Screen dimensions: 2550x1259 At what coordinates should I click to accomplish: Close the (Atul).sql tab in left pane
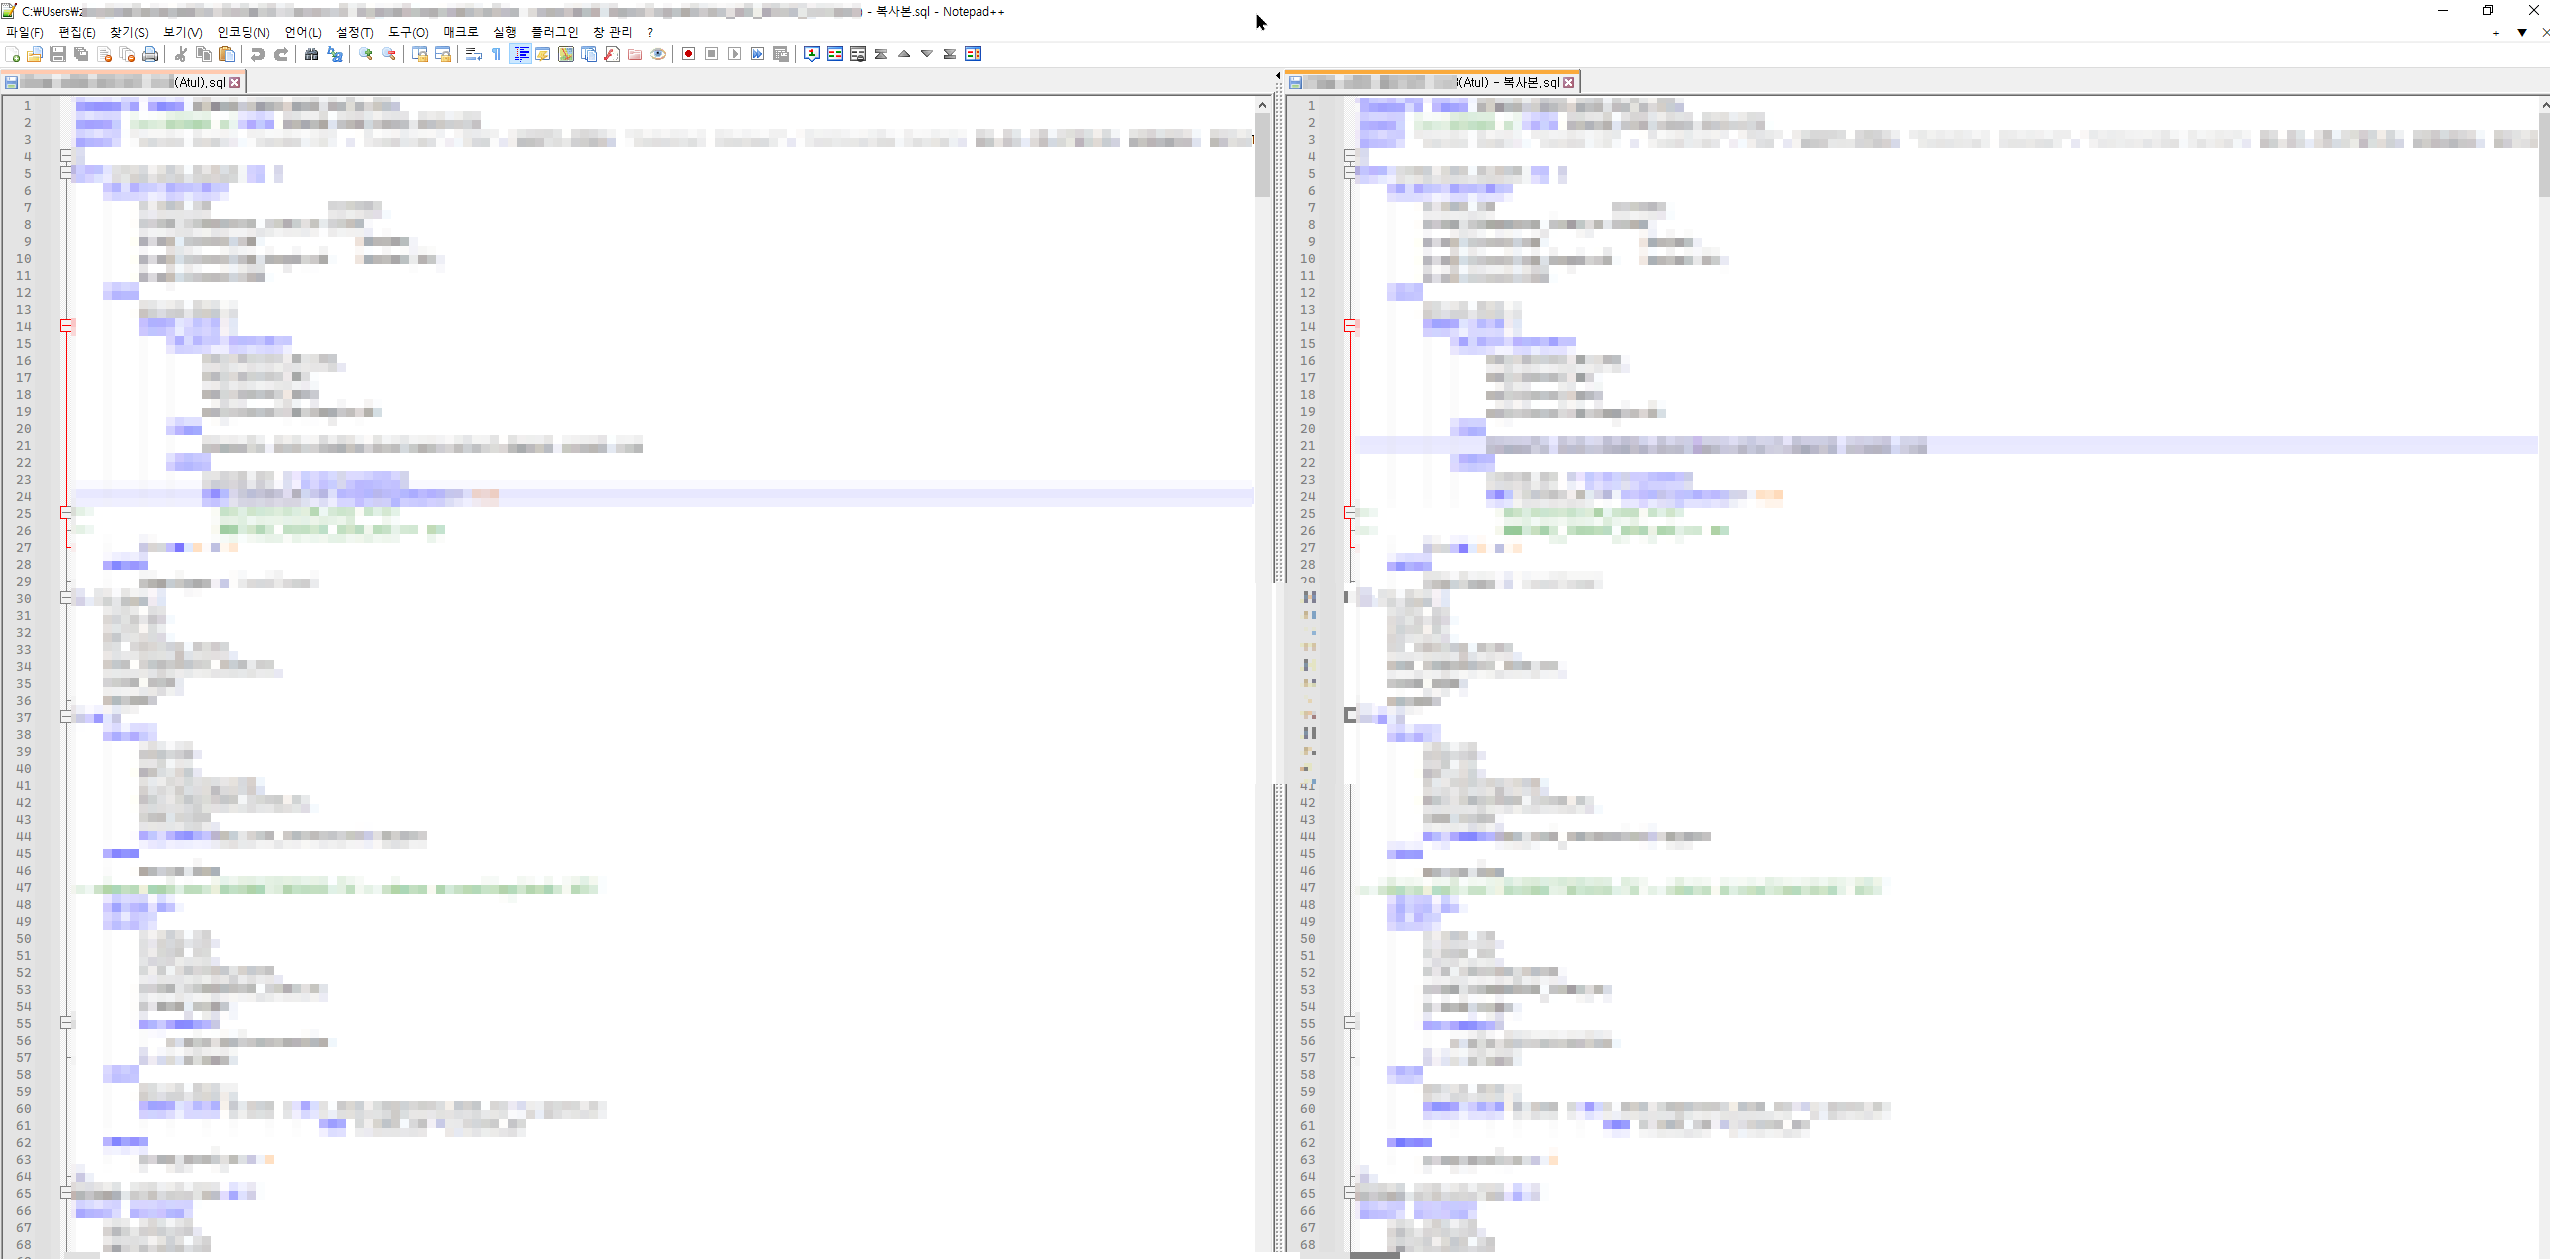(x=235, y=83)
